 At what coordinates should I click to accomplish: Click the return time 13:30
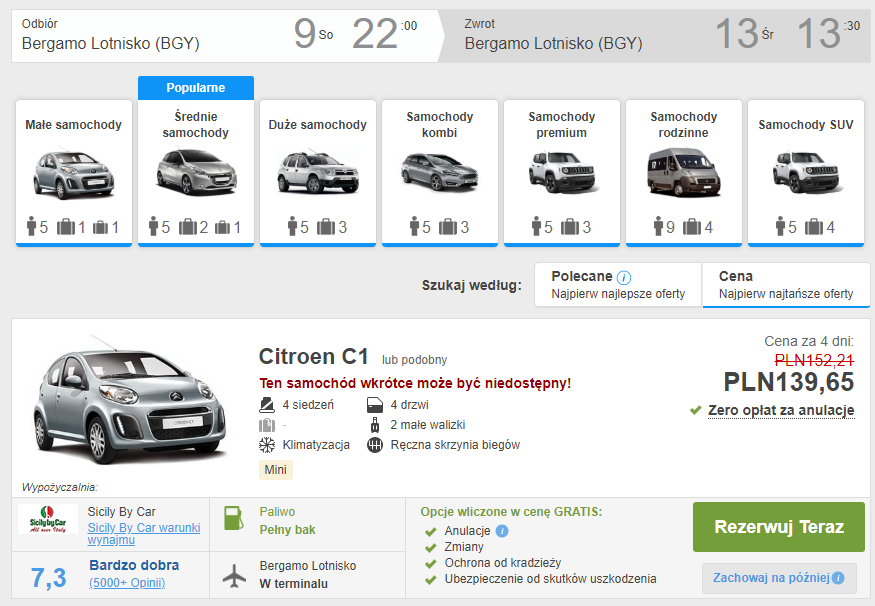click(828, 33)
